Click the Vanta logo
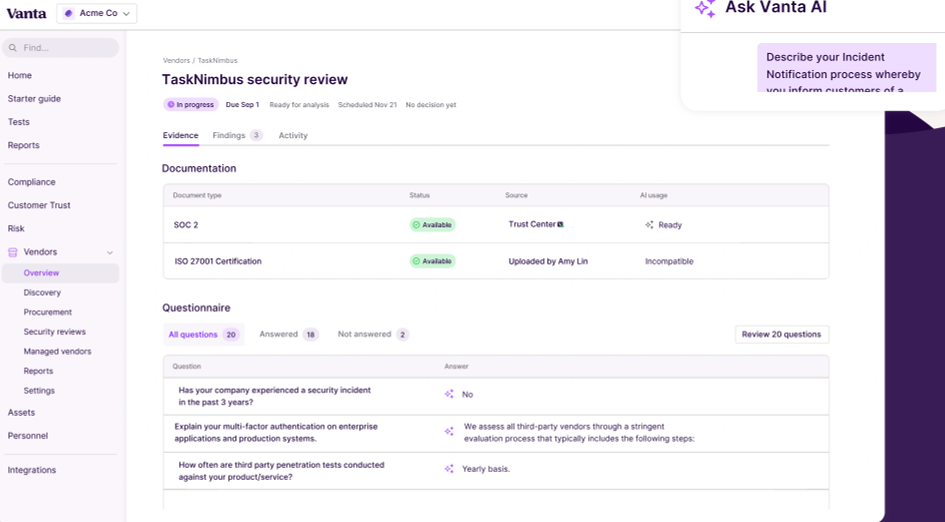The image size is (945, 522). point(25,13)
